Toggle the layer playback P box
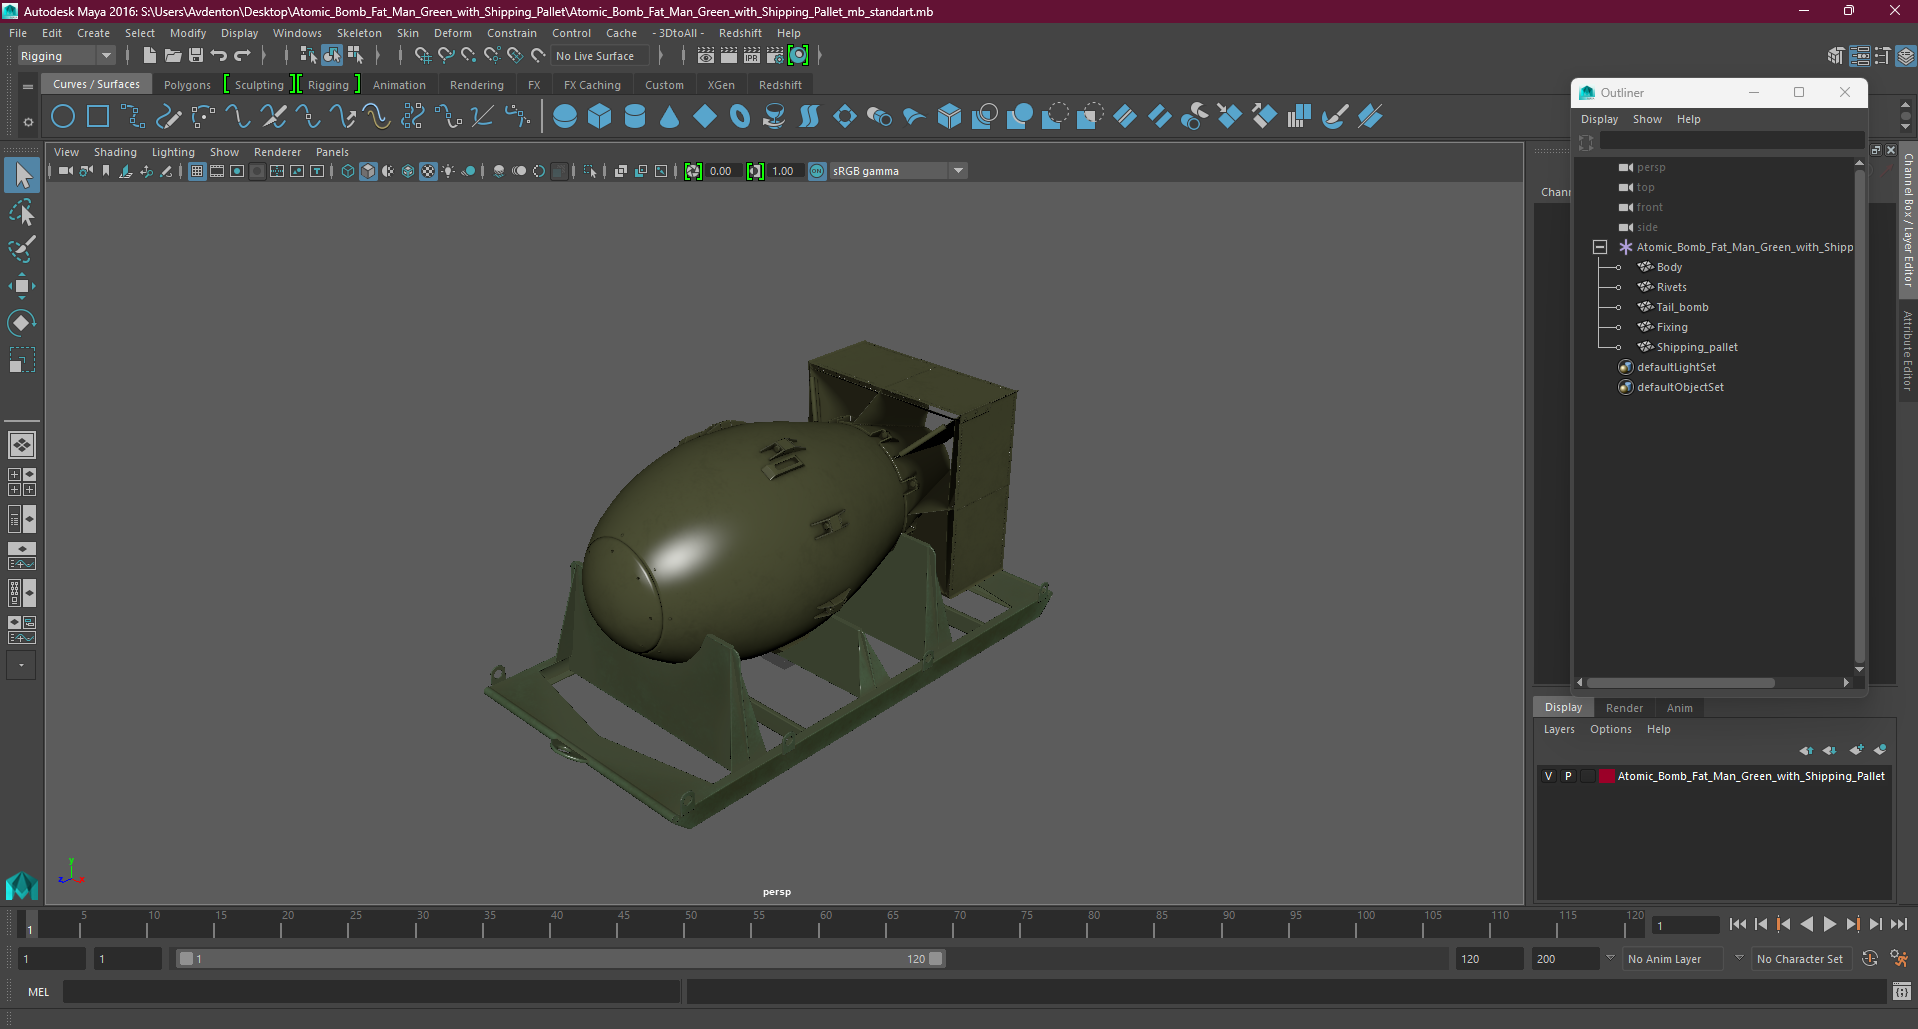 pyautogui.click(x=1568, y=776)
